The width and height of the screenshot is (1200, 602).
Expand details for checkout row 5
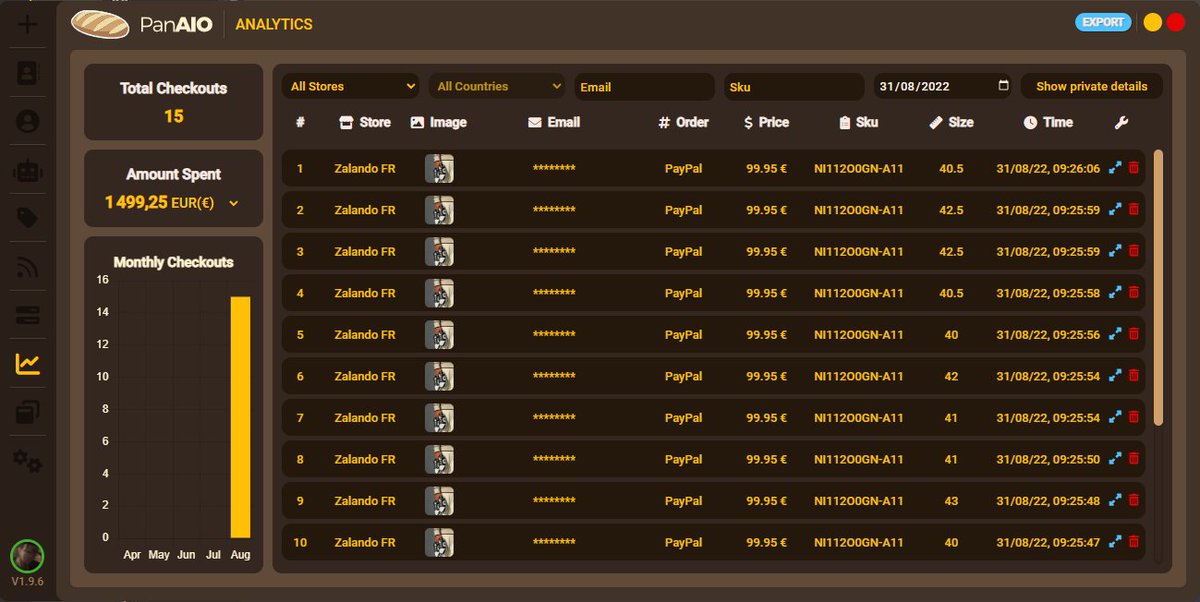click(x=1115, y=334)
